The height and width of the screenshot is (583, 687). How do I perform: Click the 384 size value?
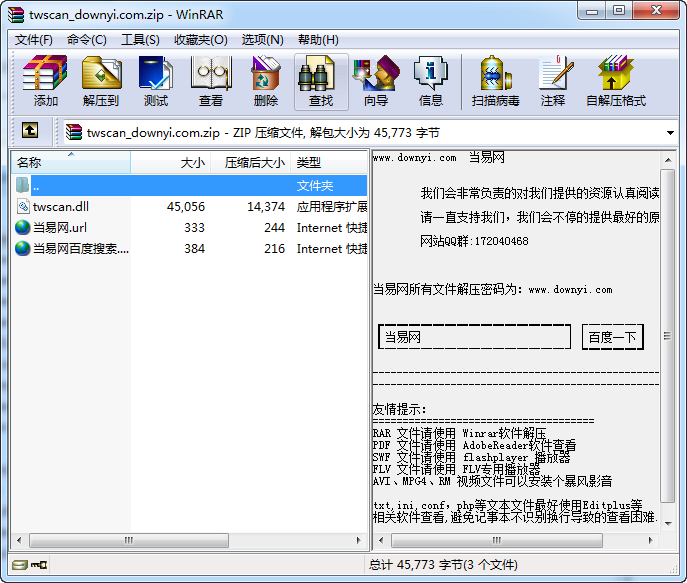pyautogui.click(x=194, y=248)
